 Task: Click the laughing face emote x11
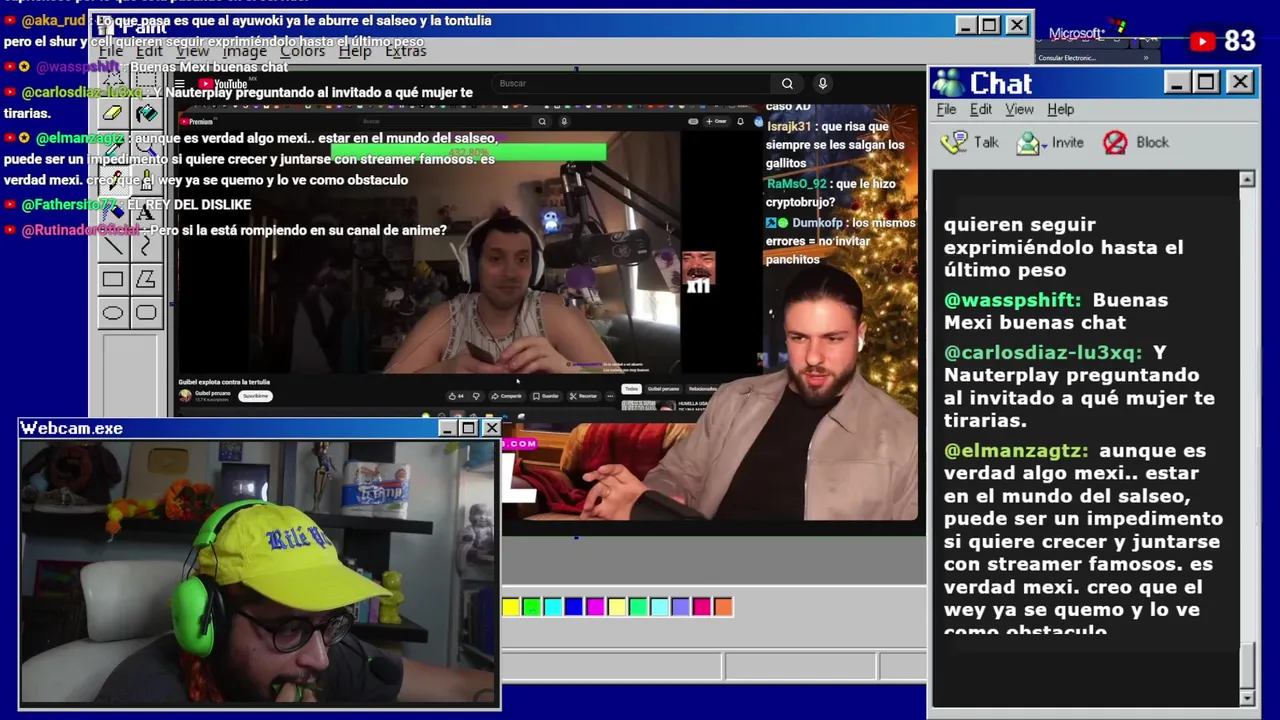pyautogui.click(x=699, y=271)
